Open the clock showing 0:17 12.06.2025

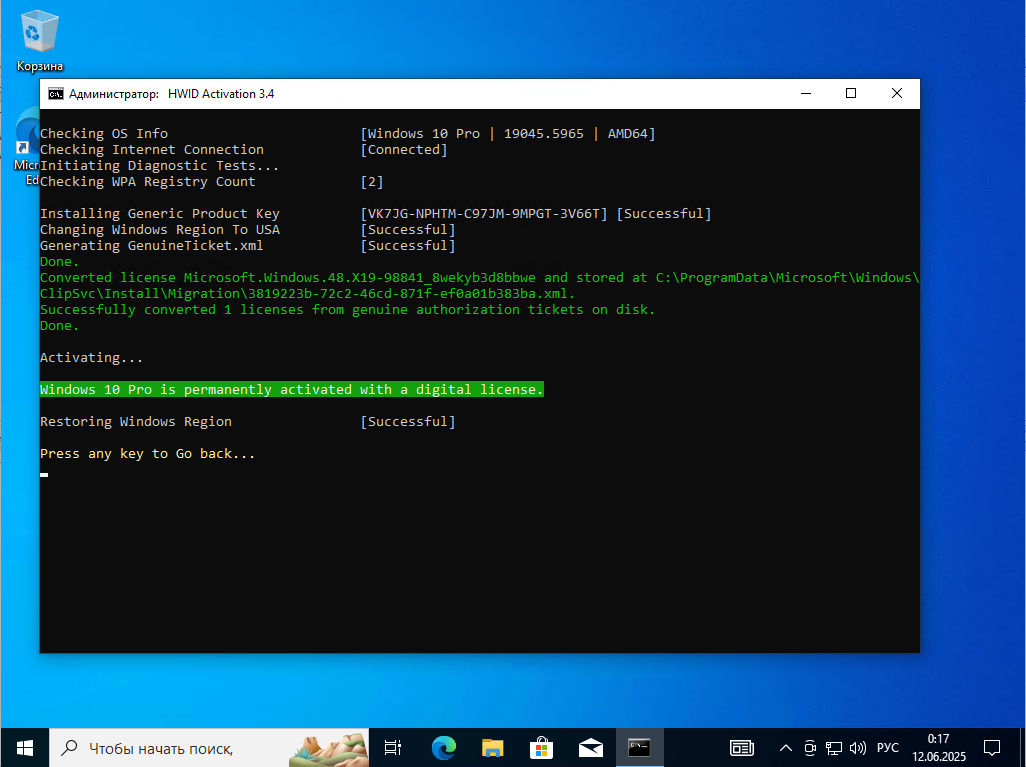click(x=939, y=747)
